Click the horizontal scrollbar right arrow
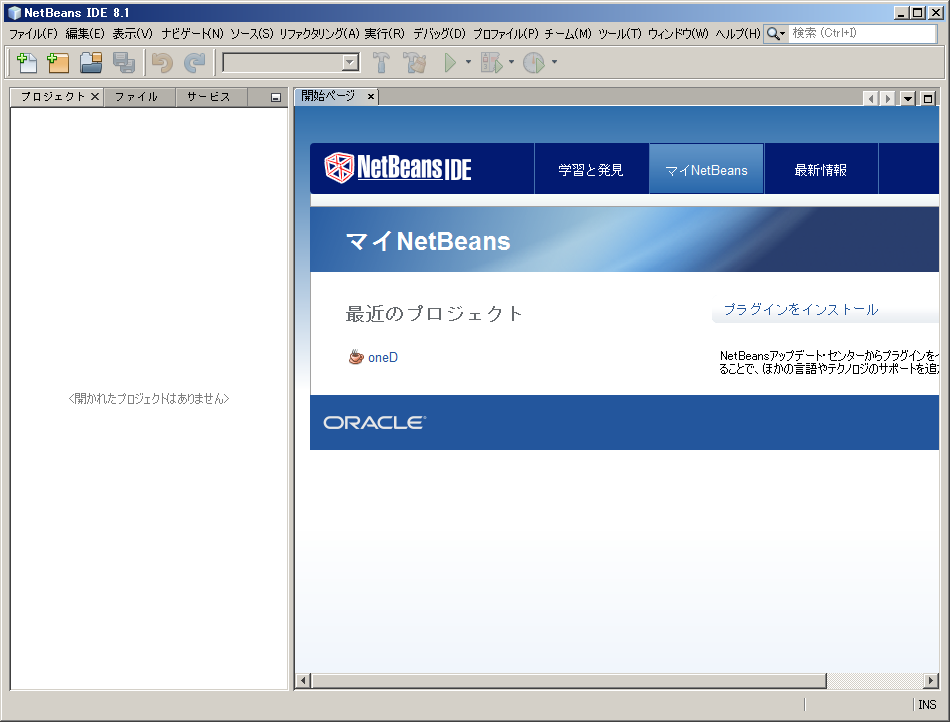 (931, 681)
